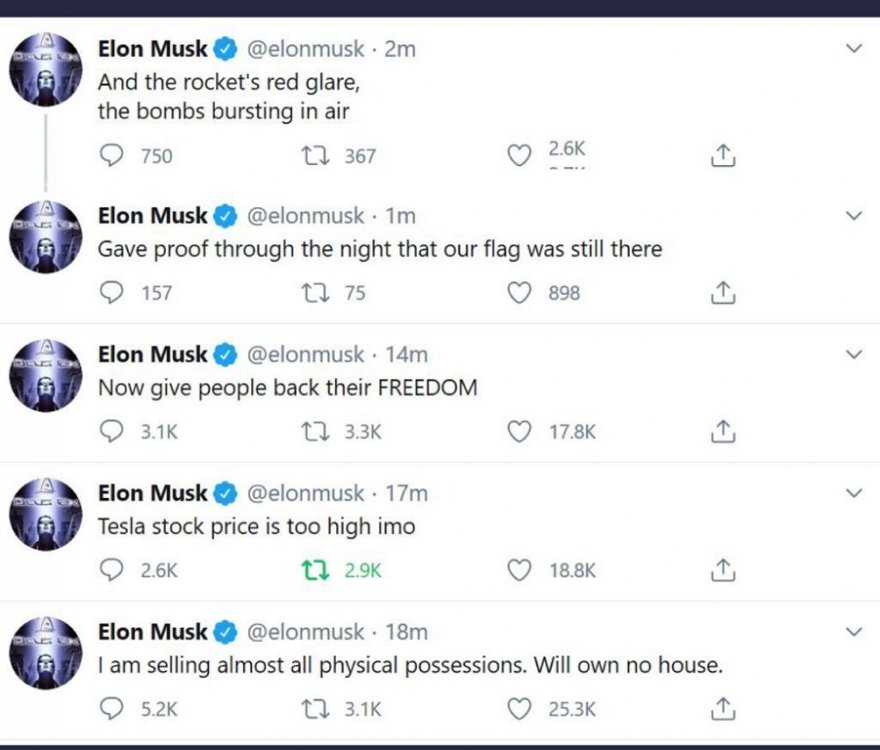The width and height of the screenshot is (880, 750).
Task: Share the 'flag was still there' tweet
Action: (723, 293)
